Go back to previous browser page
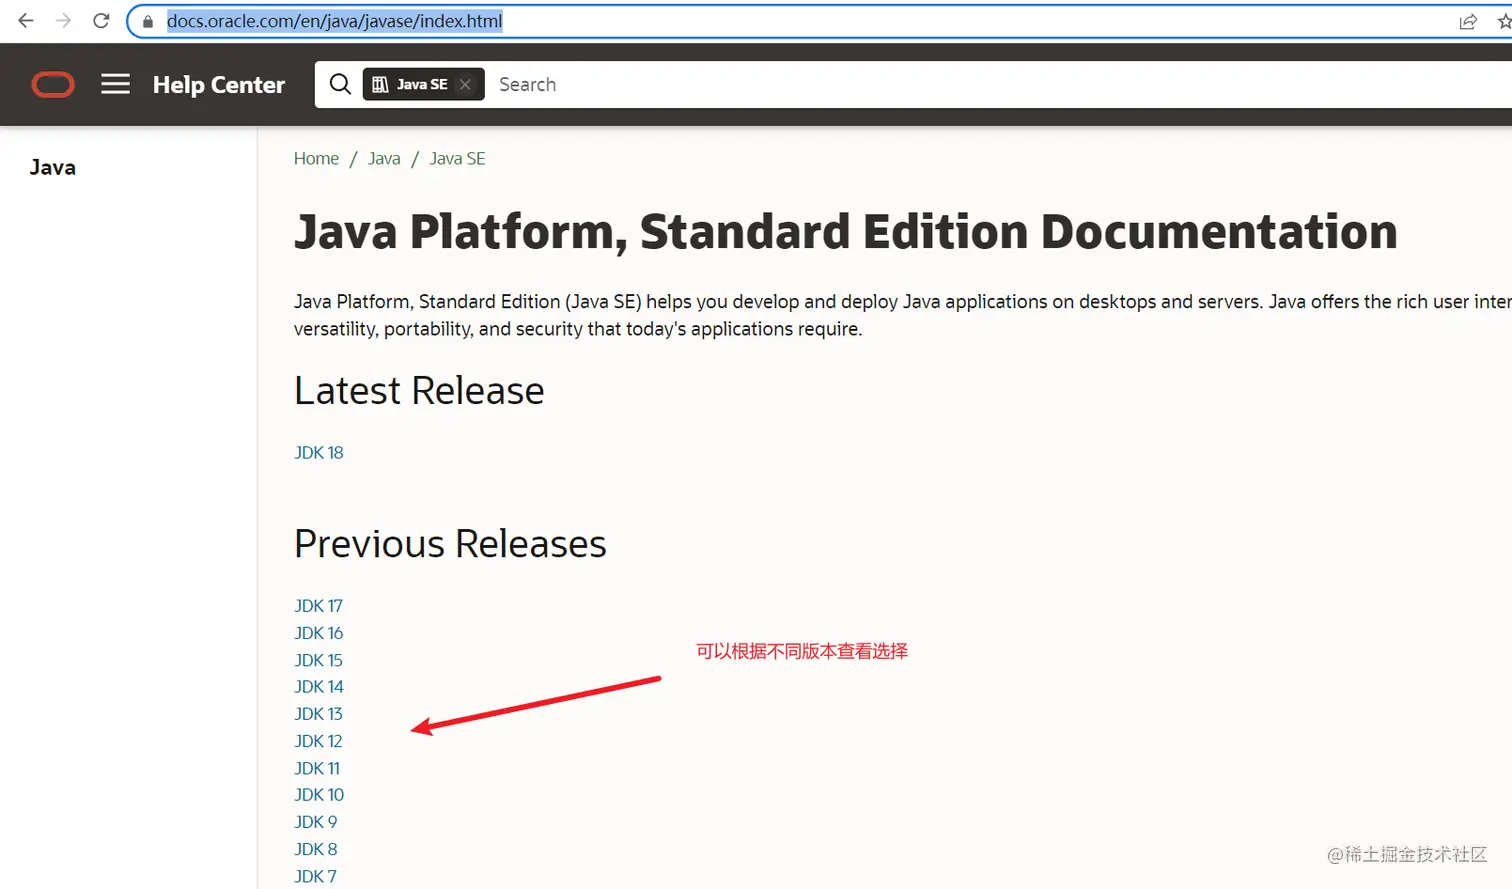The width and height of the screenshot is (1512, 889). coord(26,21)
